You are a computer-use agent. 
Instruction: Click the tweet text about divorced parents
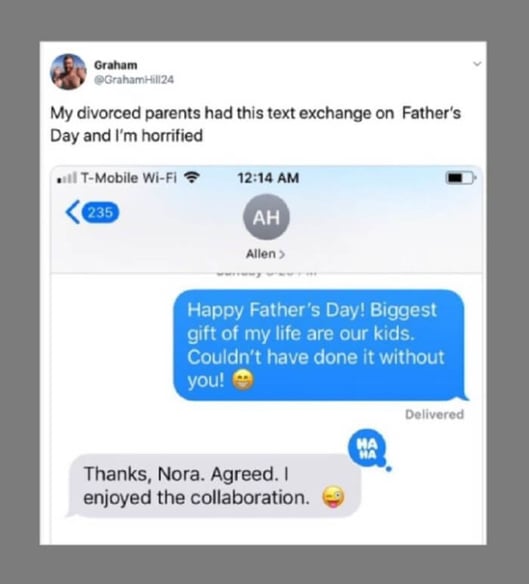256,124
